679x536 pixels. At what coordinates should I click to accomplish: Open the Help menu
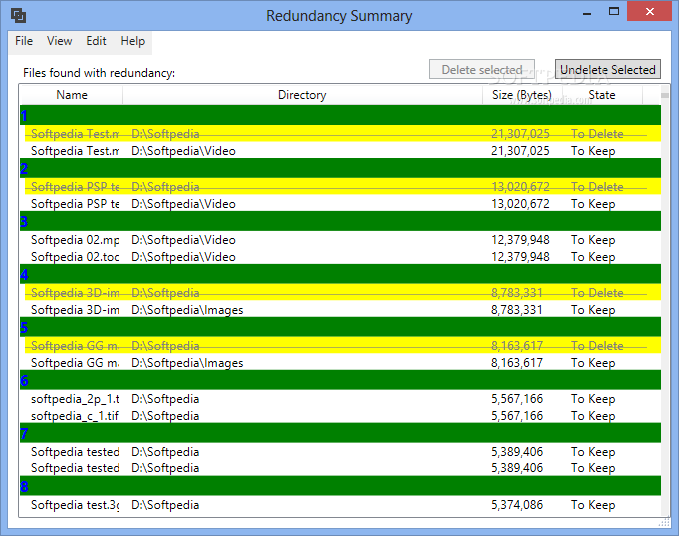click(133, 41)
